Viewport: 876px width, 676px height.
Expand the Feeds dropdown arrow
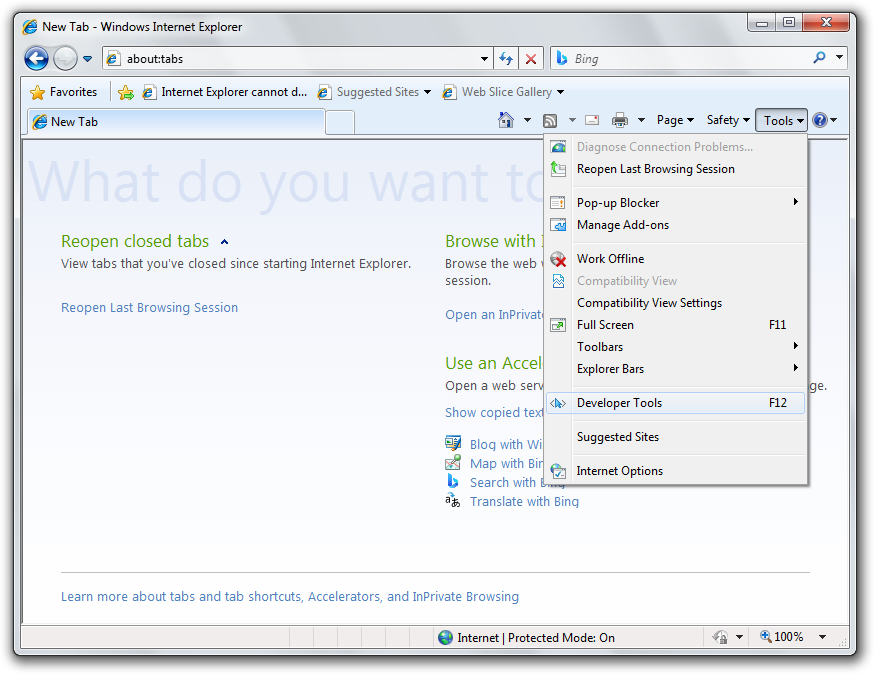(572, 120)
